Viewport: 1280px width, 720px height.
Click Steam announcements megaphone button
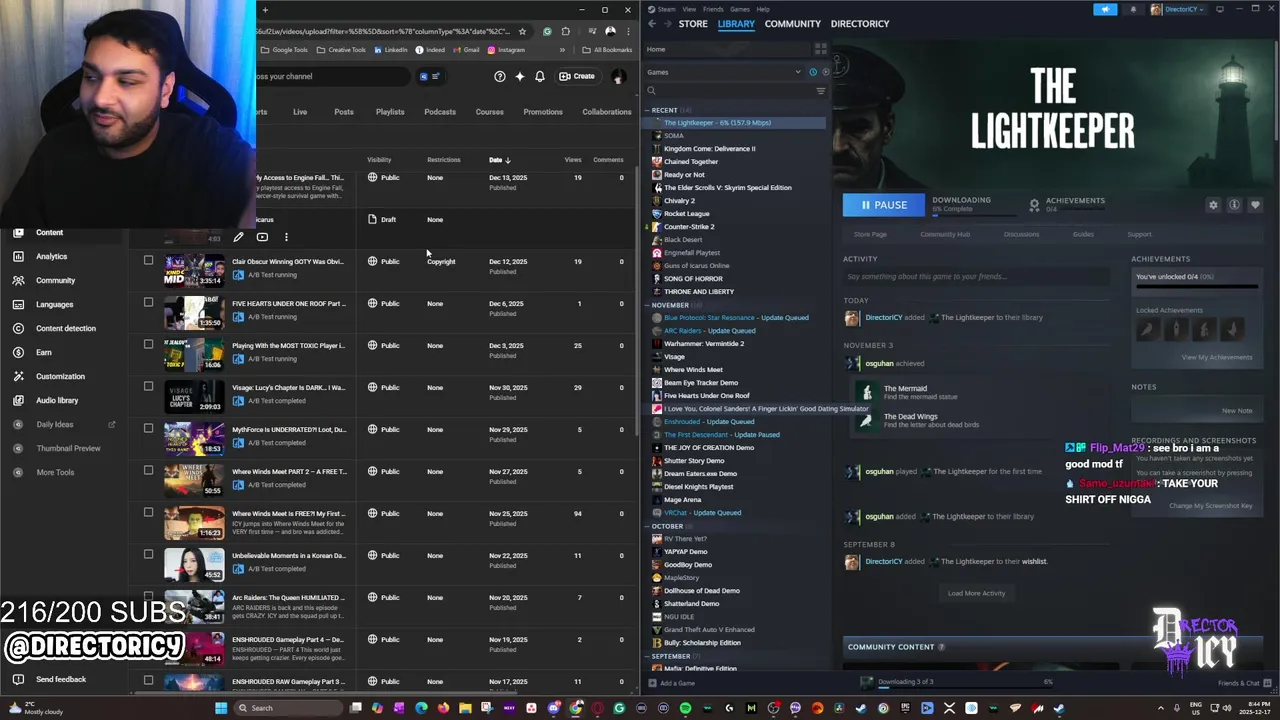(1105, 9)
